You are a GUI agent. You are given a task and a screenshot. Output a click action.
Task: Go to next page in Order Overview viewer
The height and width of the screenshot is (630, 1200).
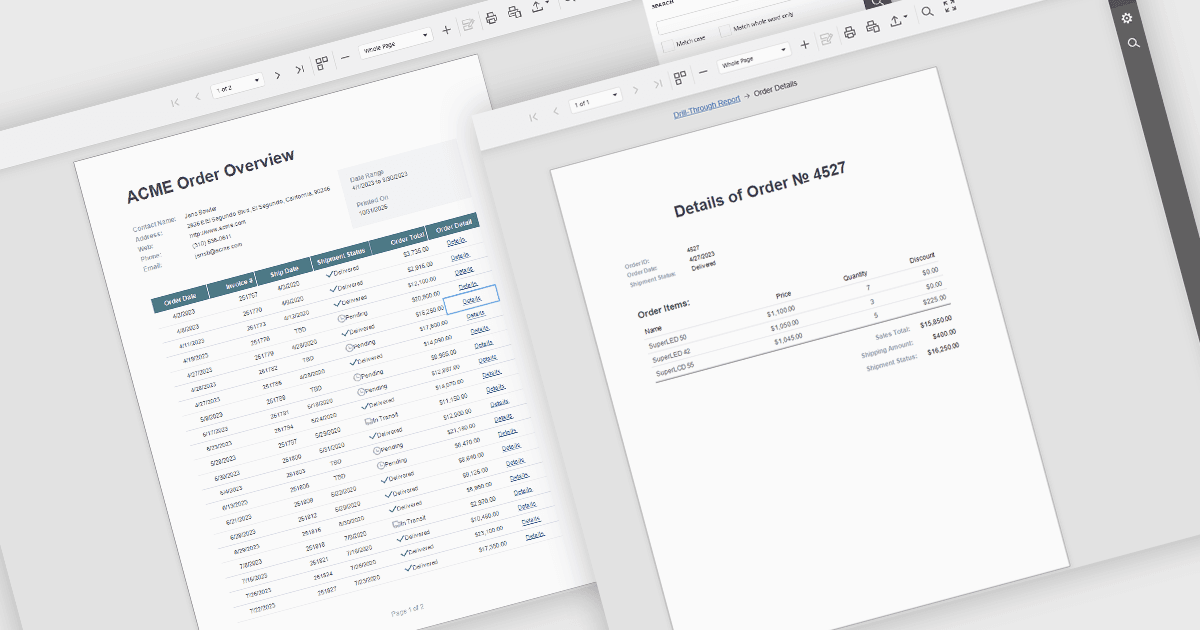278,75
